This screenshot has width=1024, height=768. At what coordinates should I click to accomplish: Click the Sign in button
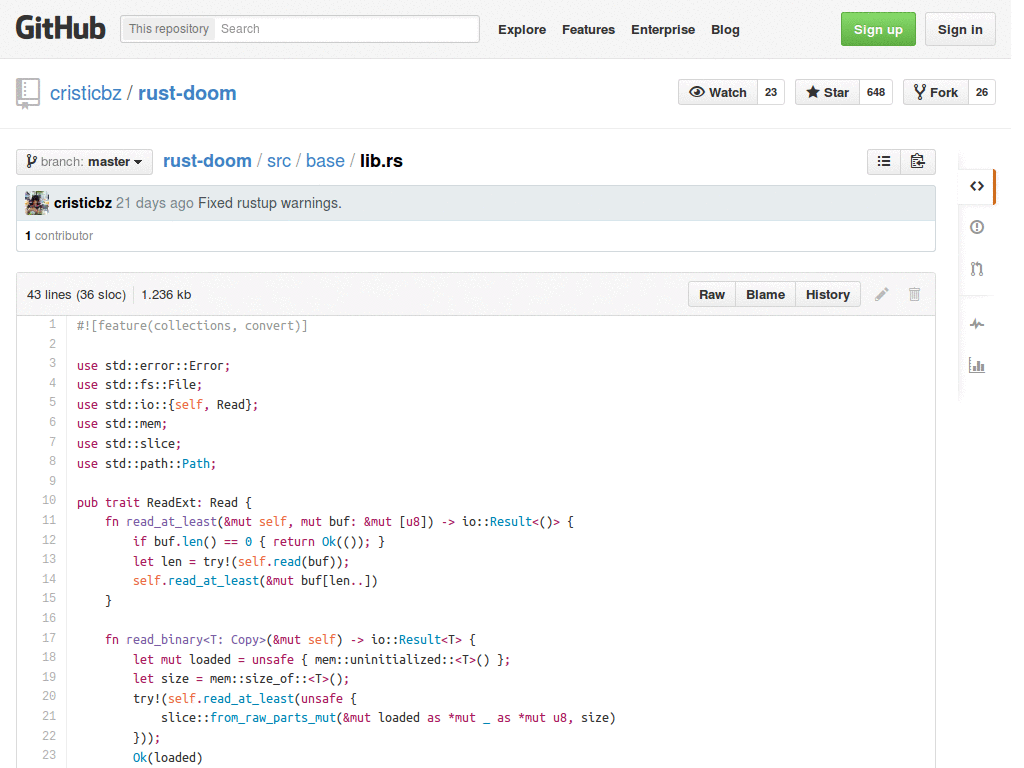[x=960, y=29]
